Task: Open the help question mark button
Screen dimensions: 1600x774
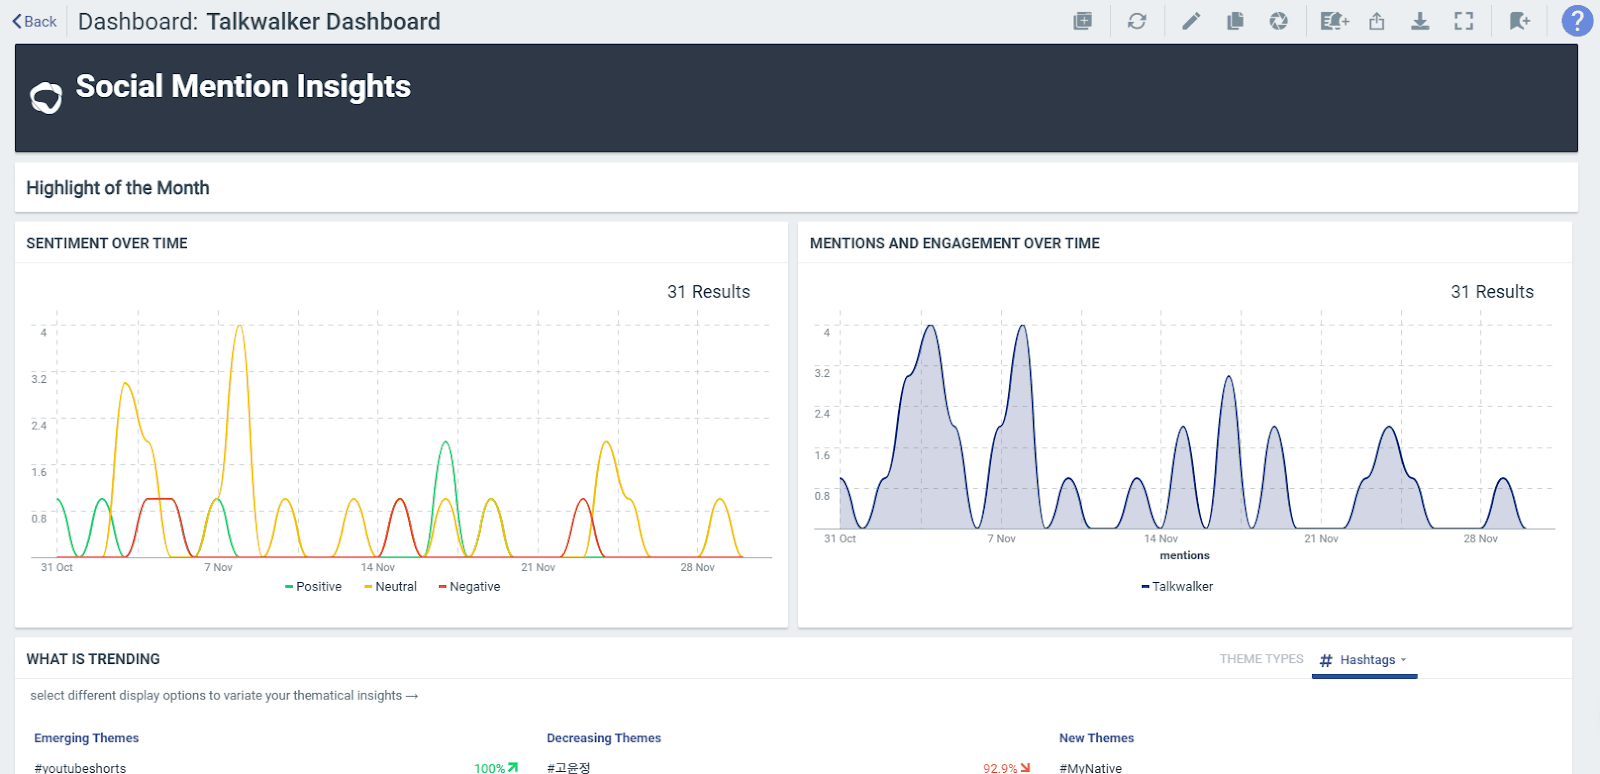Action: [x=1577, y=21]
